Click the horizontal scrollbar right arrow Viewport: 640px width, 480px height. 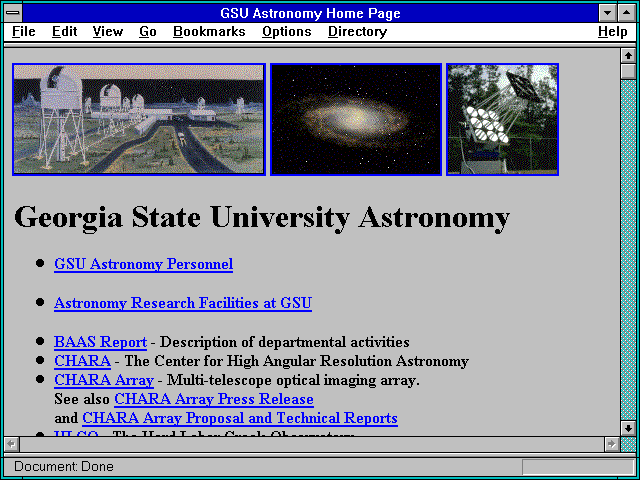click(611, 444)
